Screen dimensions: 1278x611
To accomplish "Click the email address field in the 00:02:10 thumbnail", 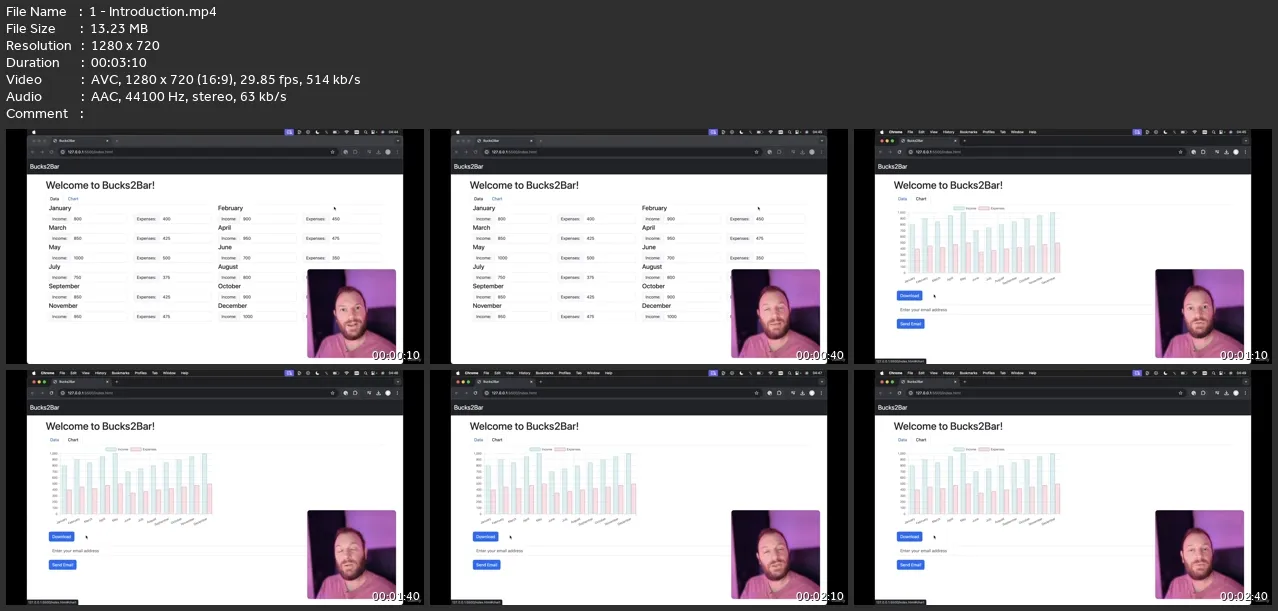I will point(601,551).
